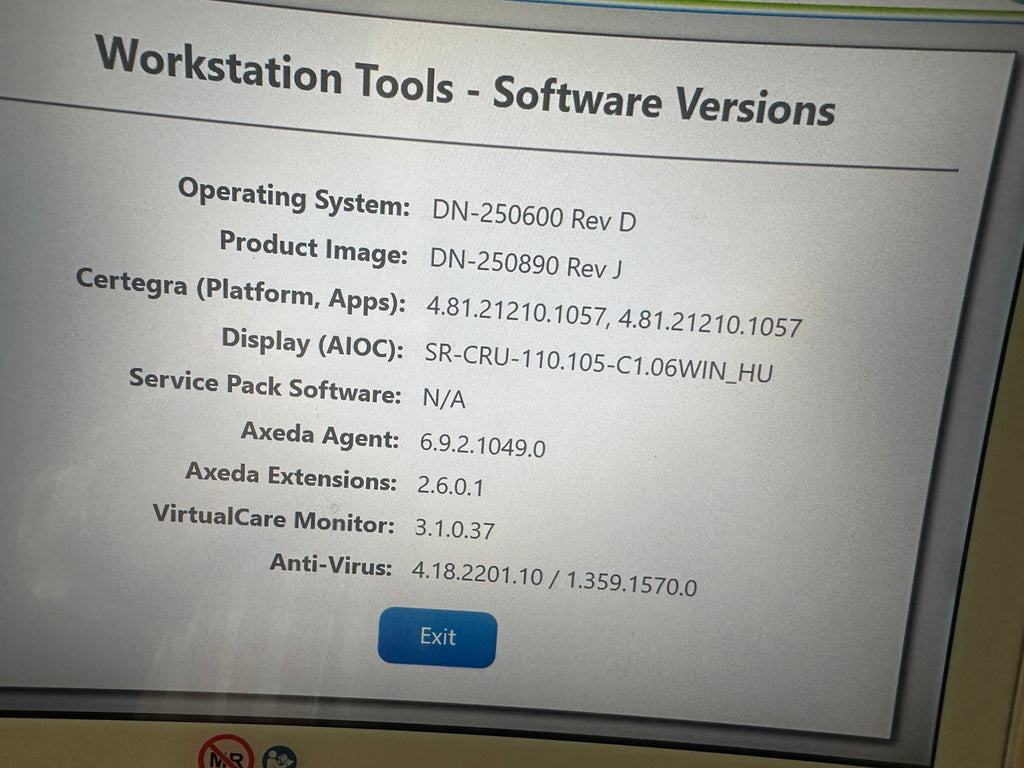Image resolution: width=1024 pixels, height=768 pixels.
Task: Click the Product Image label
Action: [313, 248]
